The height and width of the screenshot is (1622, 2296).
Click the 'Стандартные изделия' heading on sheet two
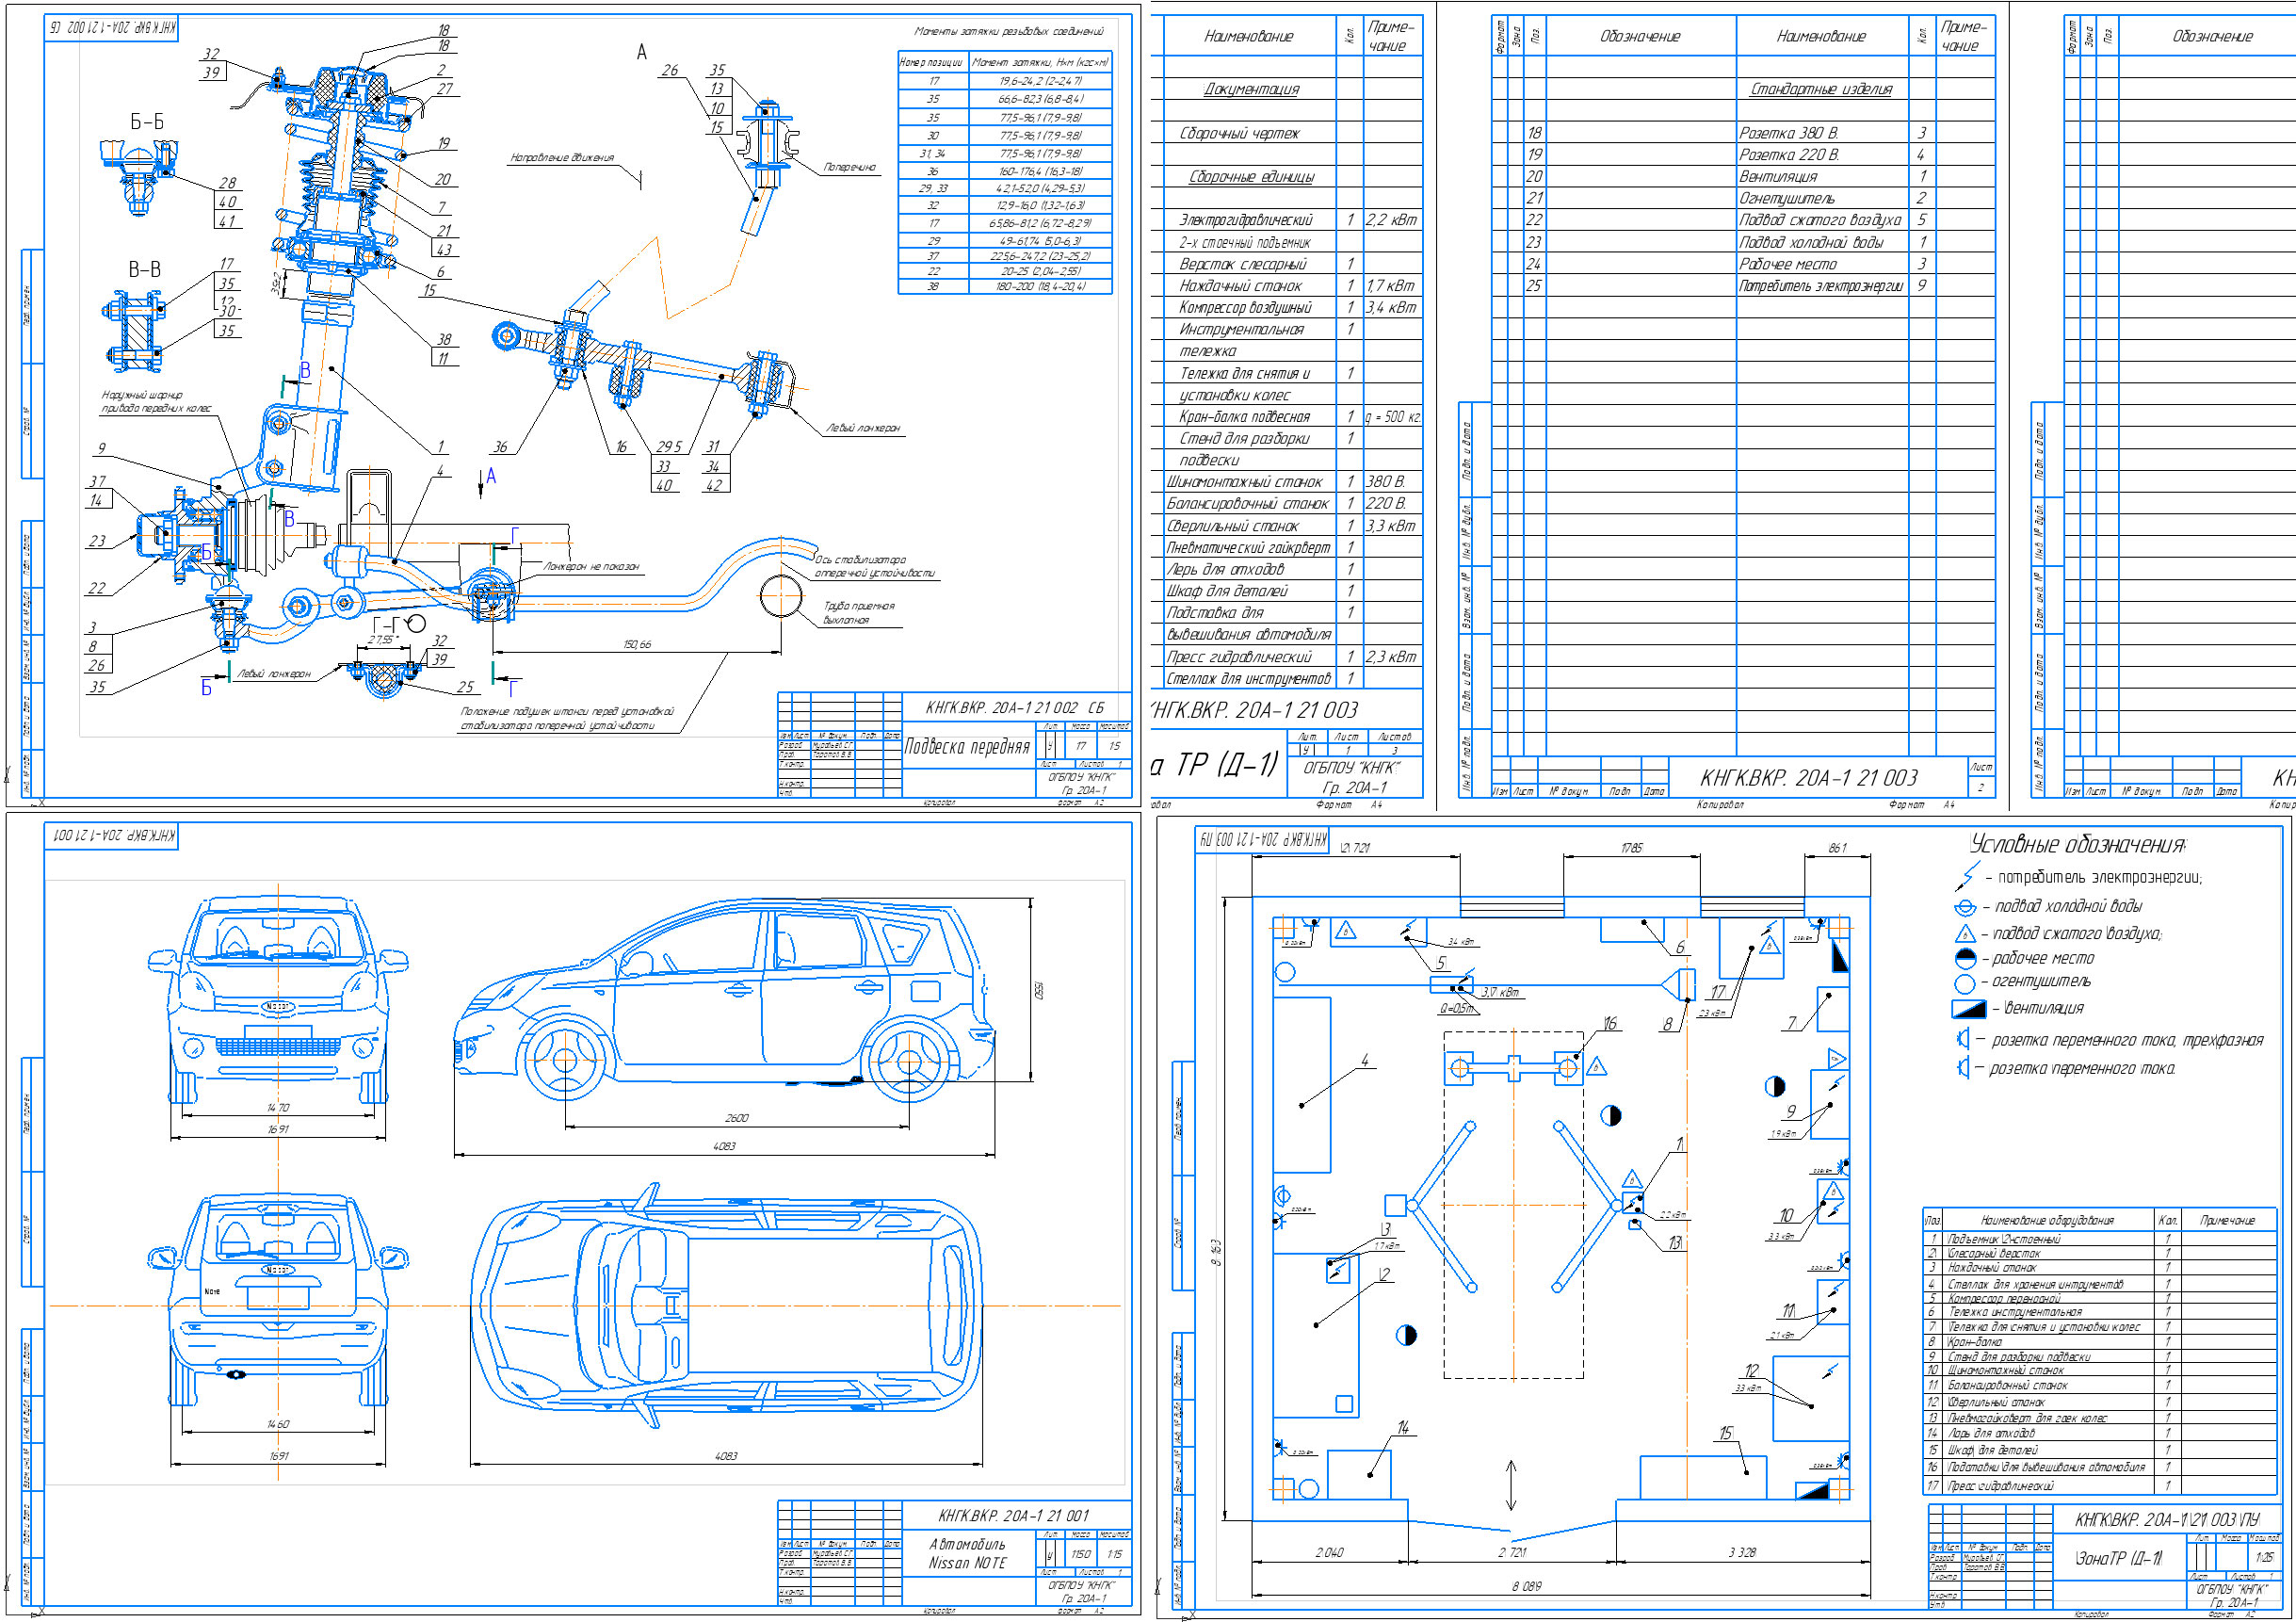click(1821, 89)
